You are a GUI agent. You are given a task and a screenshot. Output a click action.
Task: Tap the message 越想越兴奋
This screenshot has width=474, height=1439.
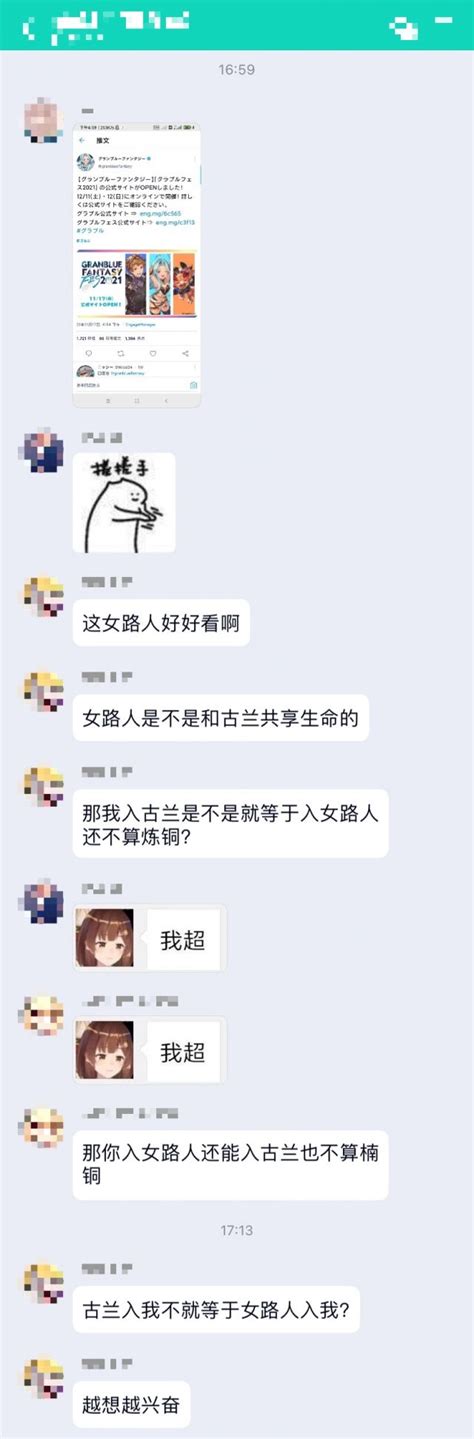click(130, 1404)
